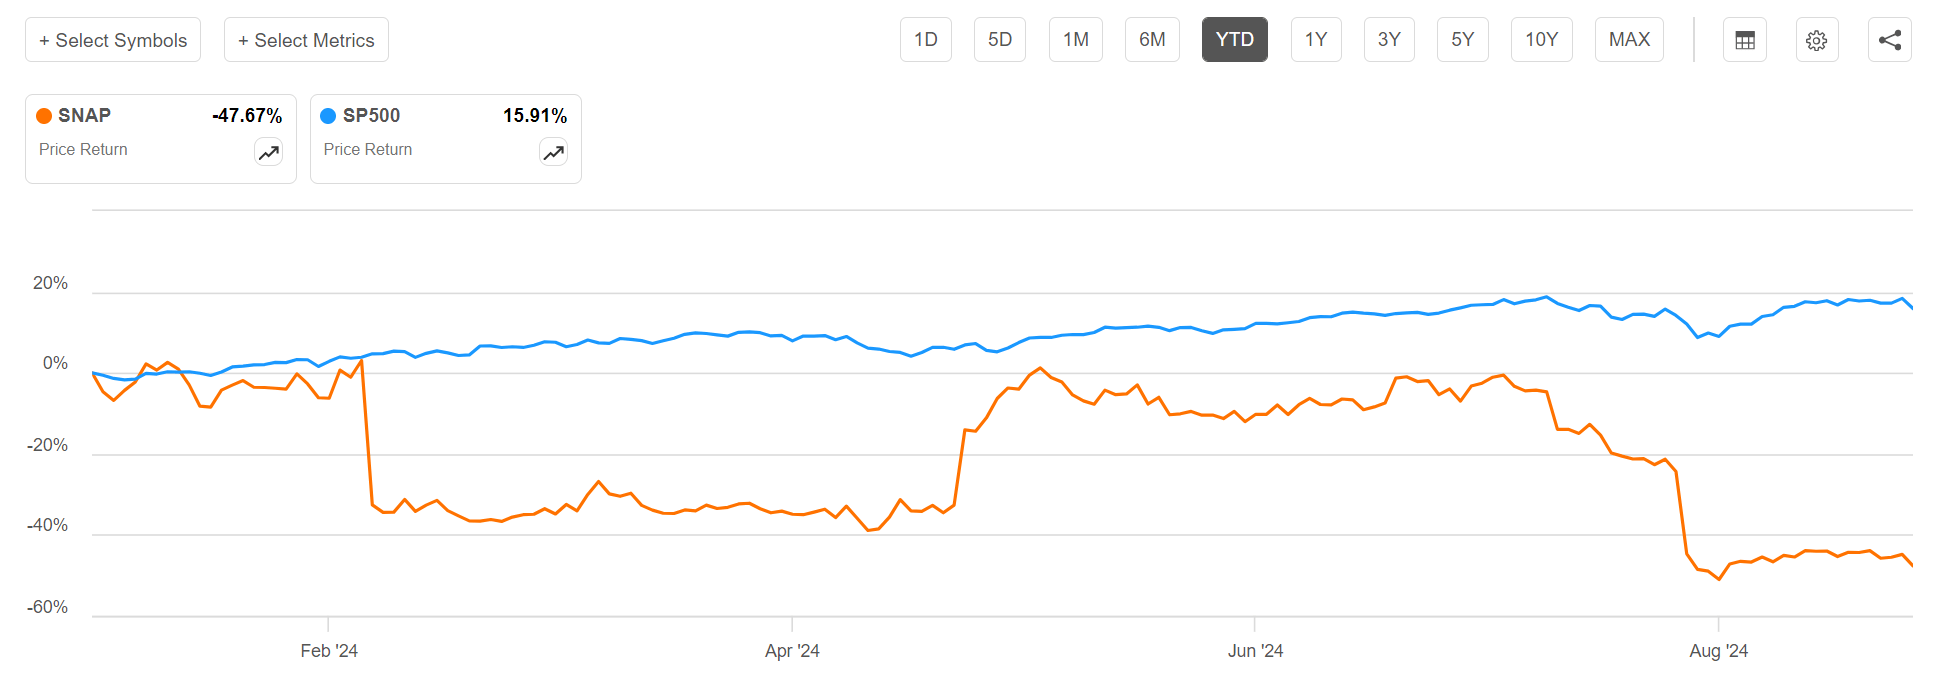The width and height of the screenshot is (1939, 687).
Task: Select the 5D time range
Action: [x=999, y=40]
